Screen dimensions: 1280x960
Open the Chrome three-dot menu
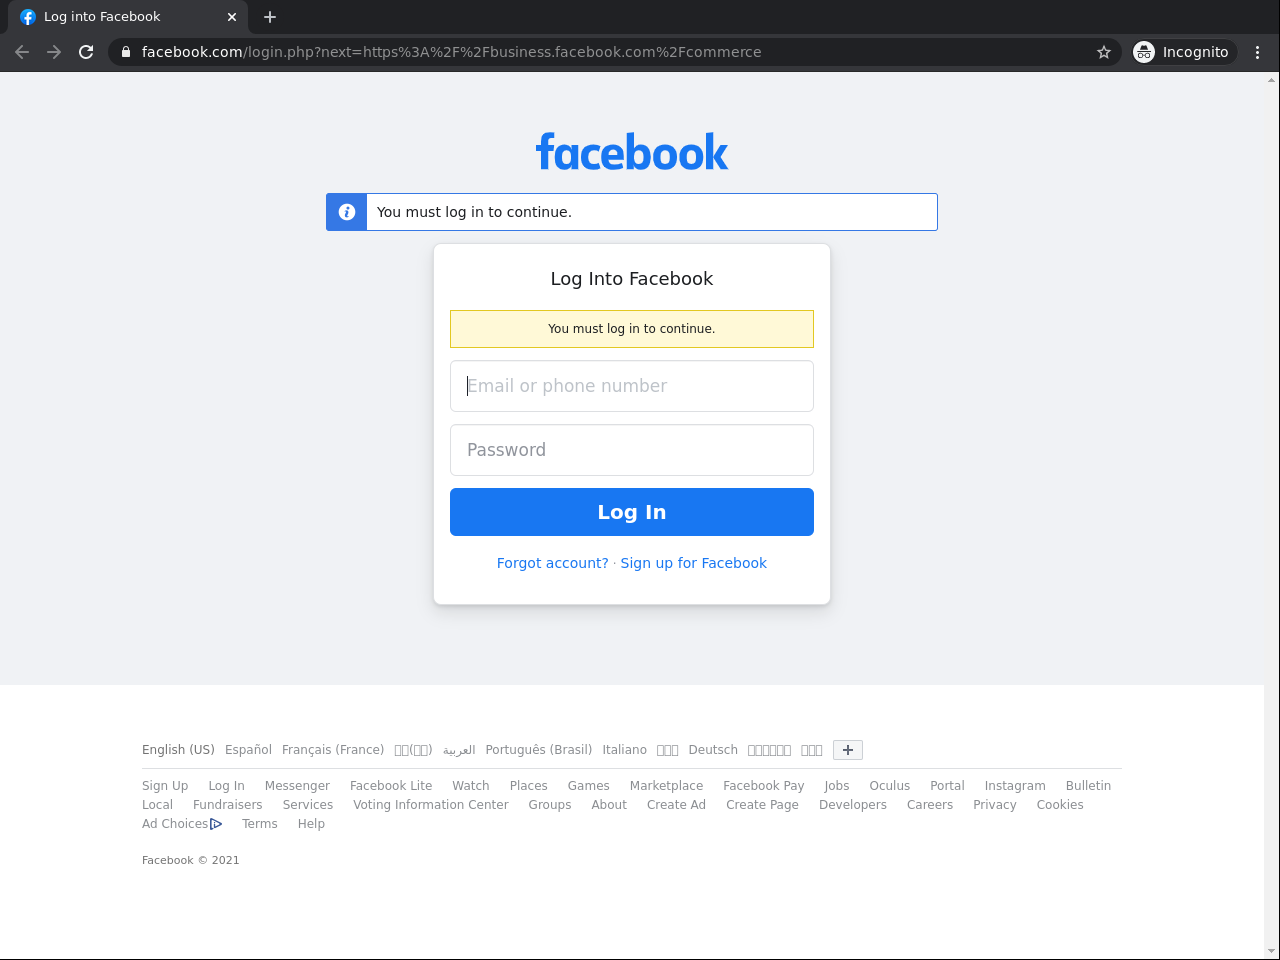click(1258, 52)
